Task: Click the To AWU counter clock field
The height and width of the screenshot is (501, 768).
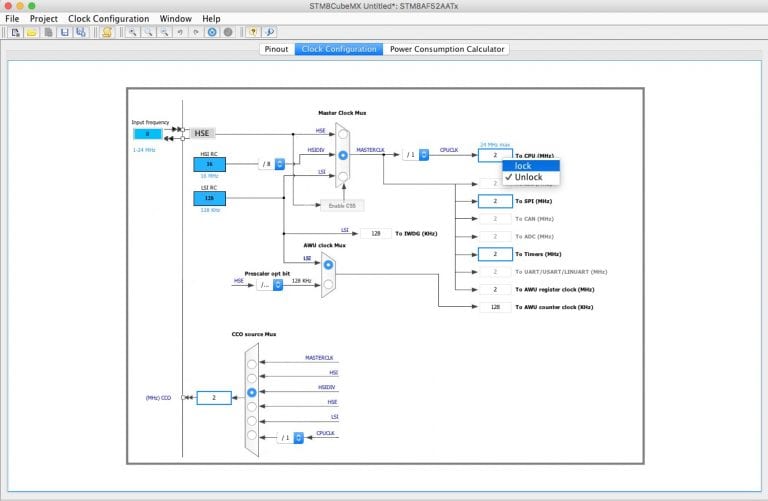Action: coord(495,307)
